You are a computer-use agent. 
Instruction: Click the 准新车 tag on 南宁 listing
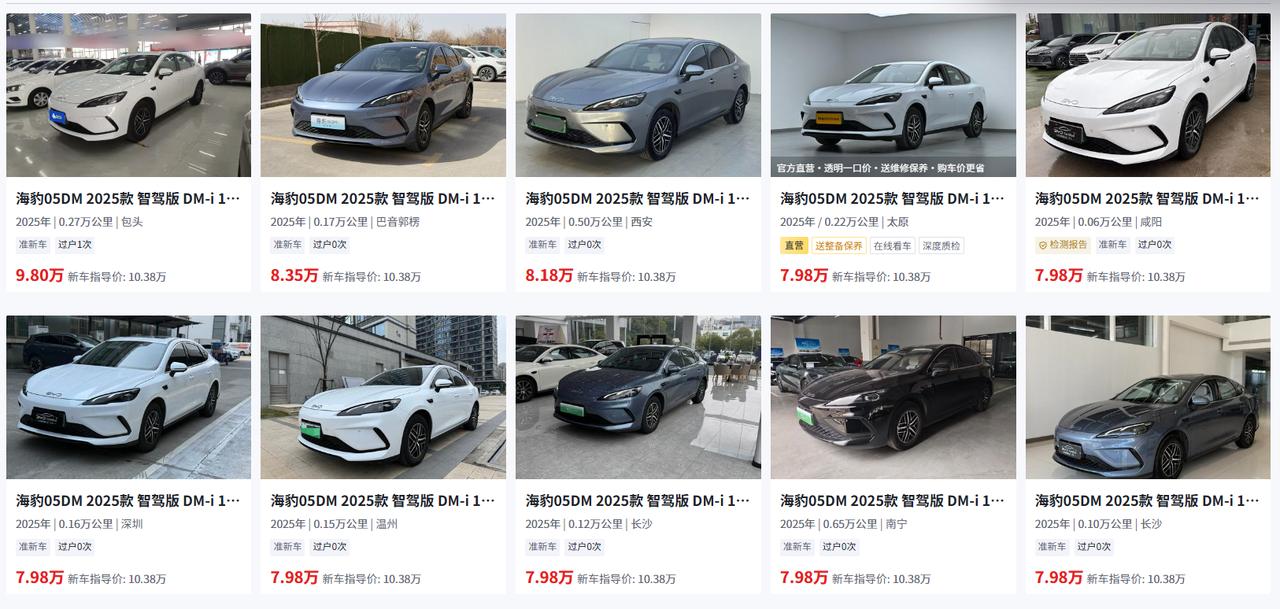point(797,547)
